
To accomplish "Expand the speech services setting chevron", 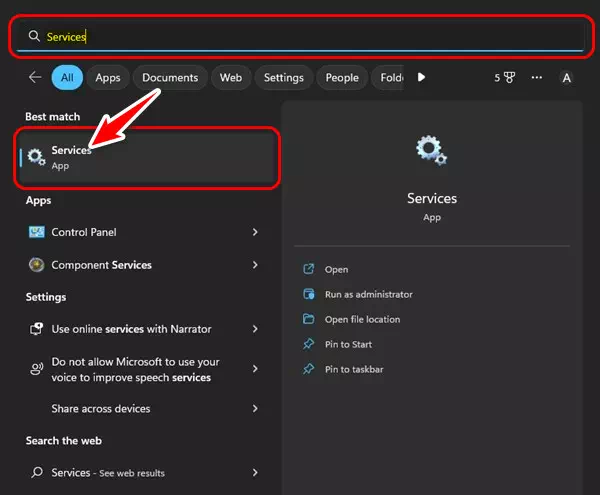I will click(x=255, y=369).
